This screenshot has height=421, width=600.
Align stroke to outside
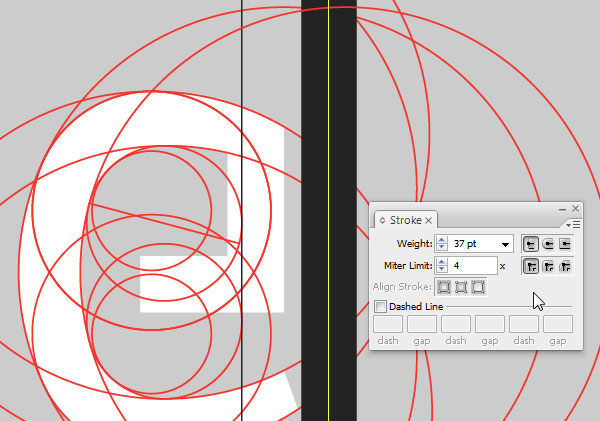[x=478, y=287]
